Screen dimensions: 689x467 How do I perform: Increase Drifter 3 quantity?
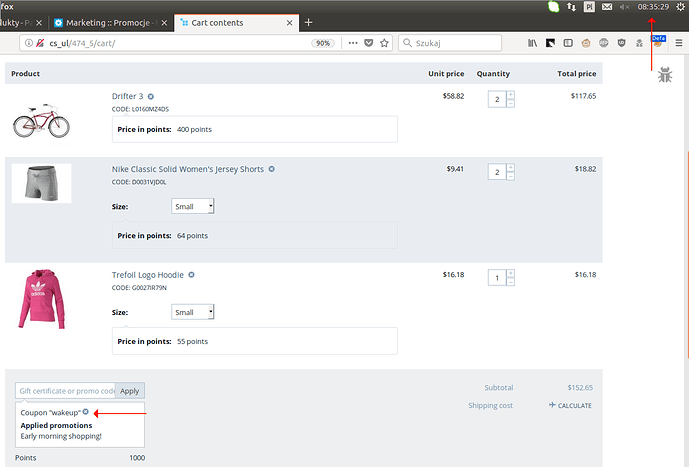511,95
